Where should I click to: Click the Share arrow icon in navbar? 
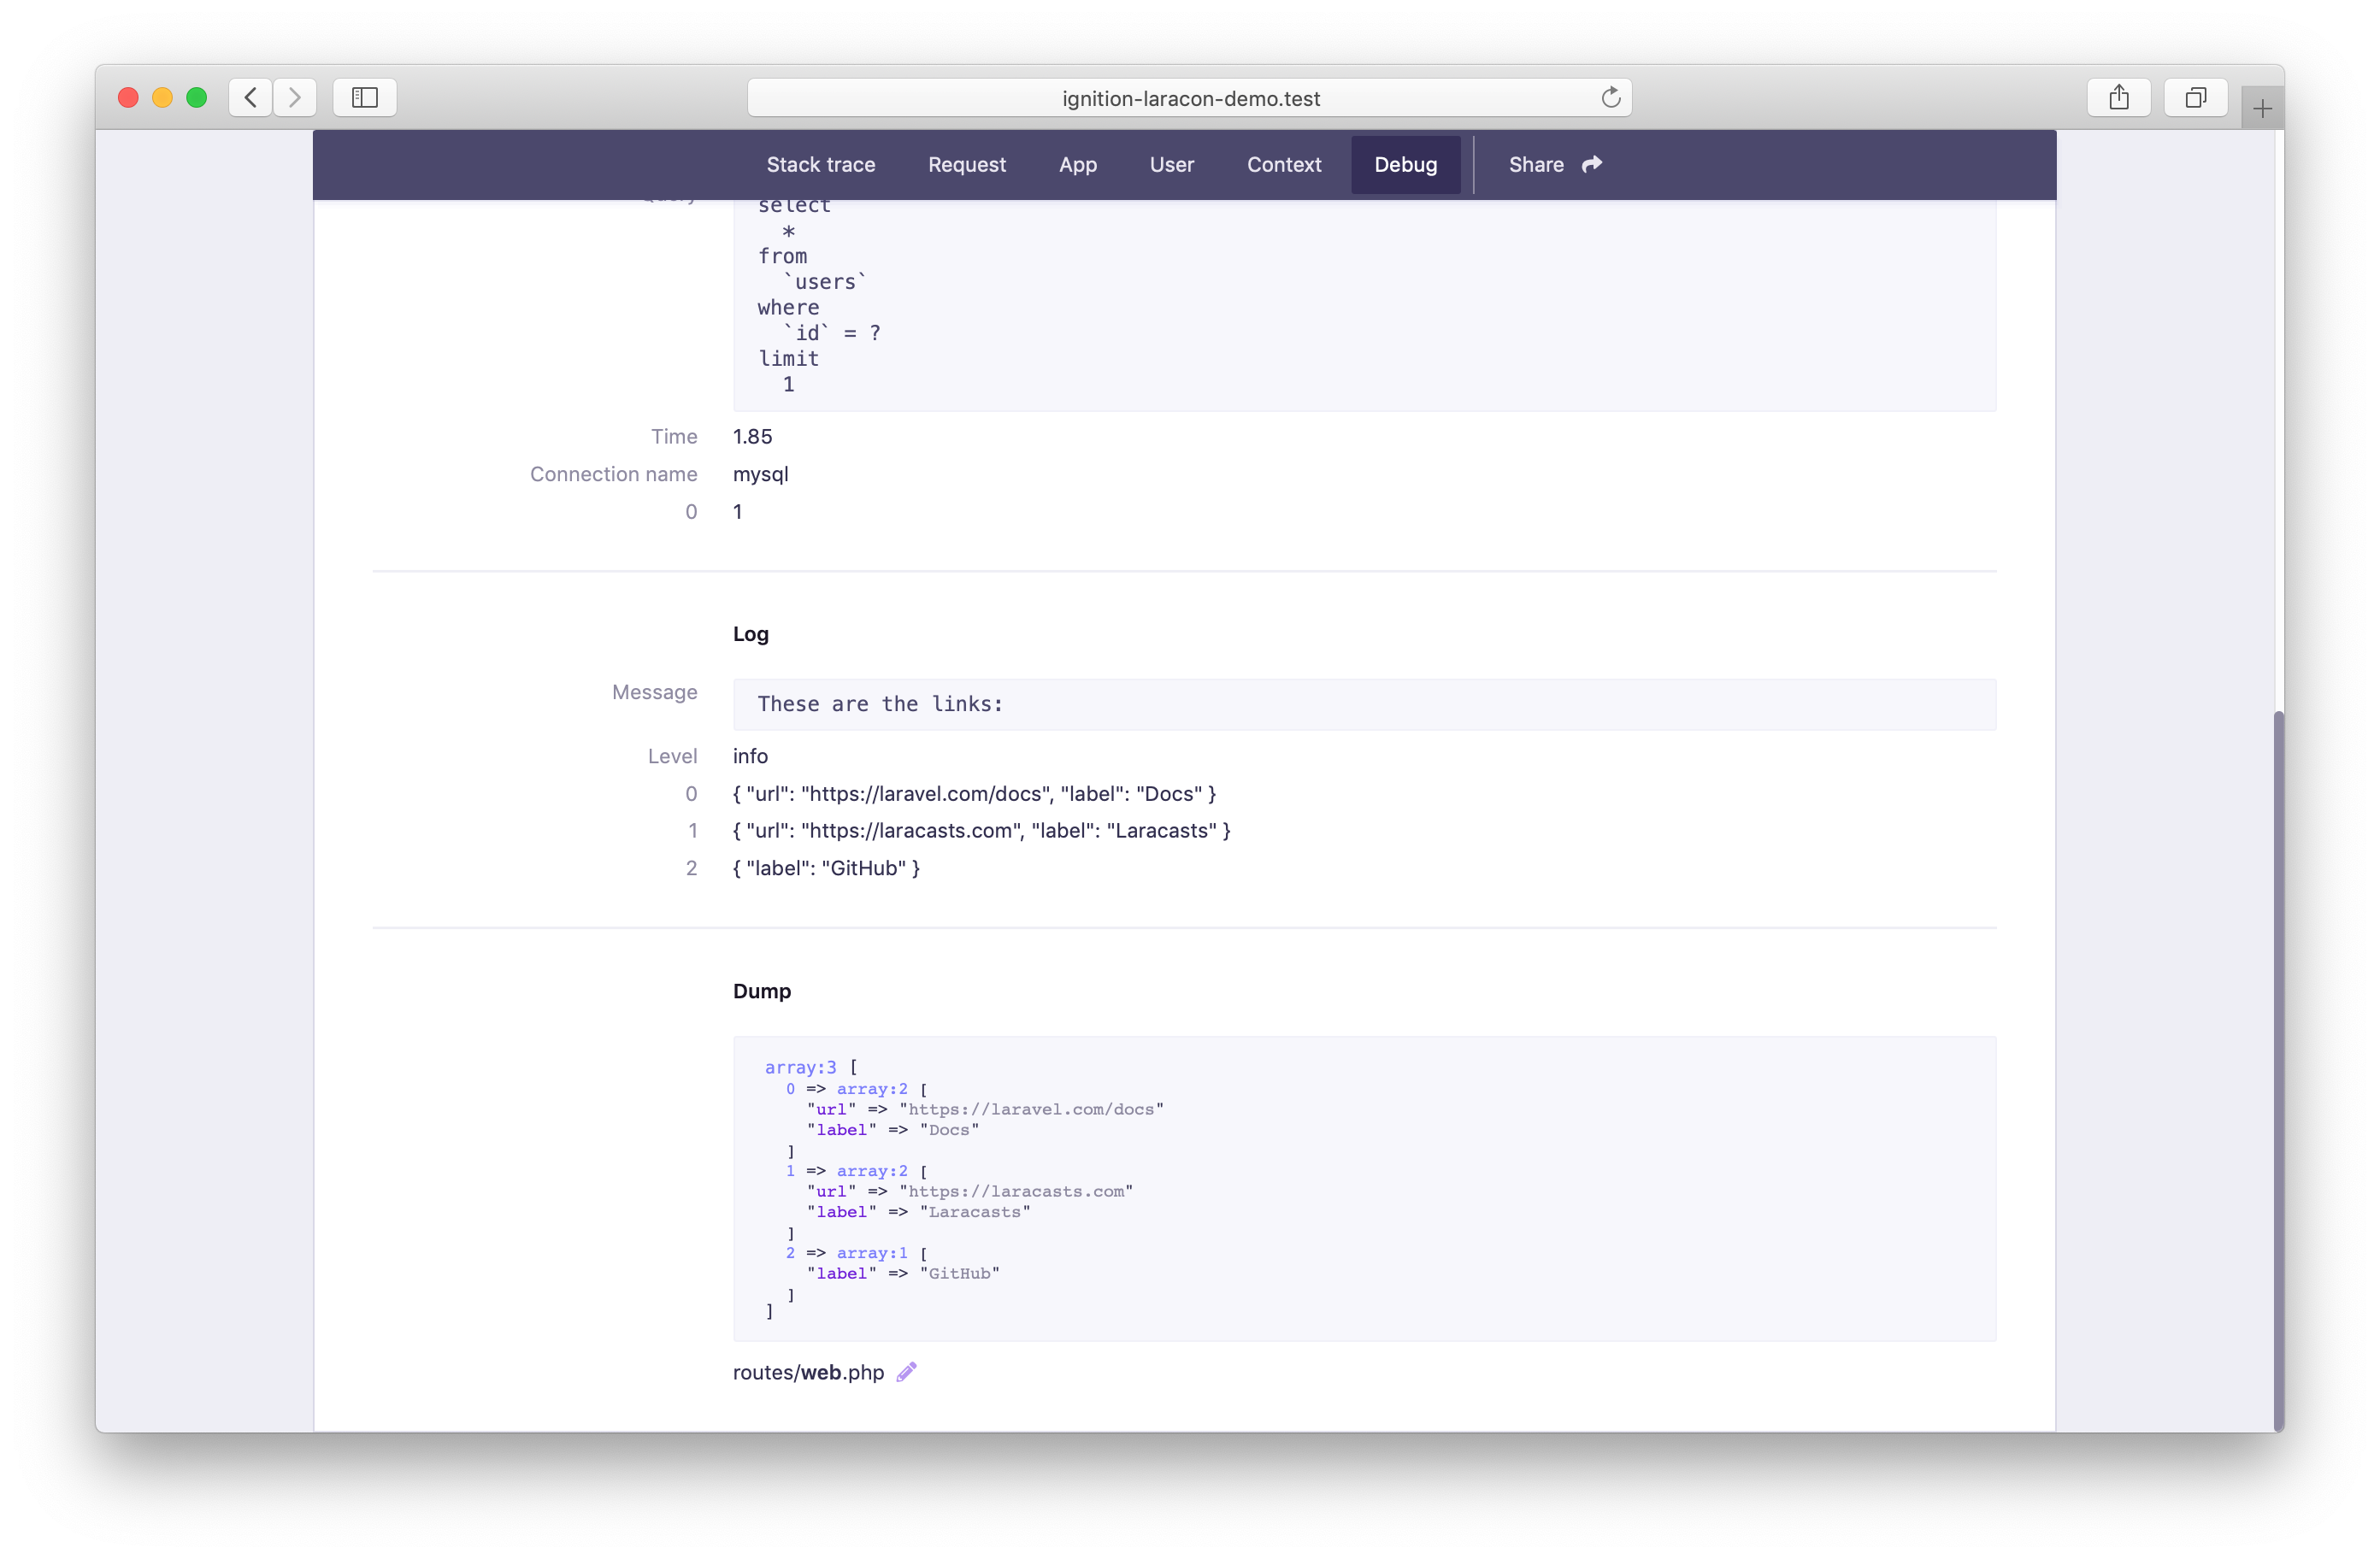click(1592, 164)
